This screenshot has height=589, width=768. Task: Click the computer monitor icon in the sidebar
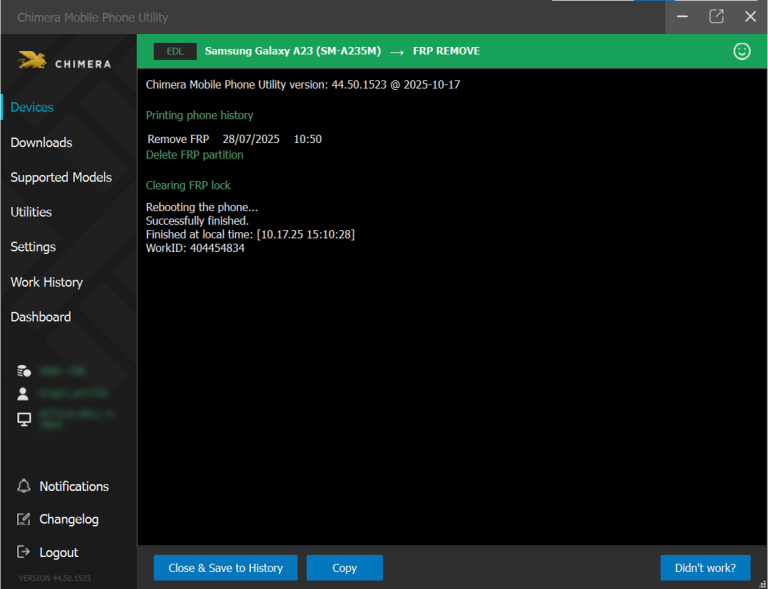pyautogui.click(x=24, y=419)
